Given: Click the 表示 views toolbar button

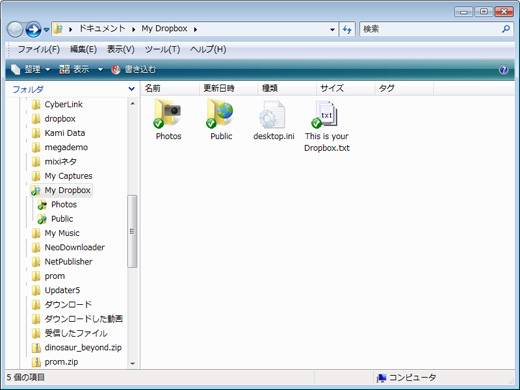Looking at the screenshot, I should 74,69.
